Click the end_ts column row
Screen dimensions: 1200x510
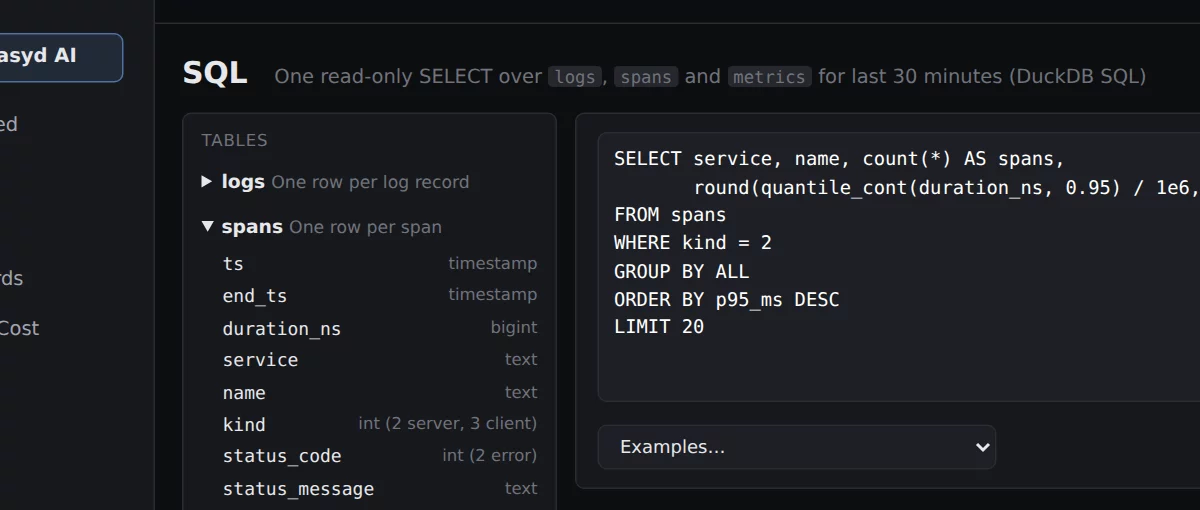[x=380, y=296]
